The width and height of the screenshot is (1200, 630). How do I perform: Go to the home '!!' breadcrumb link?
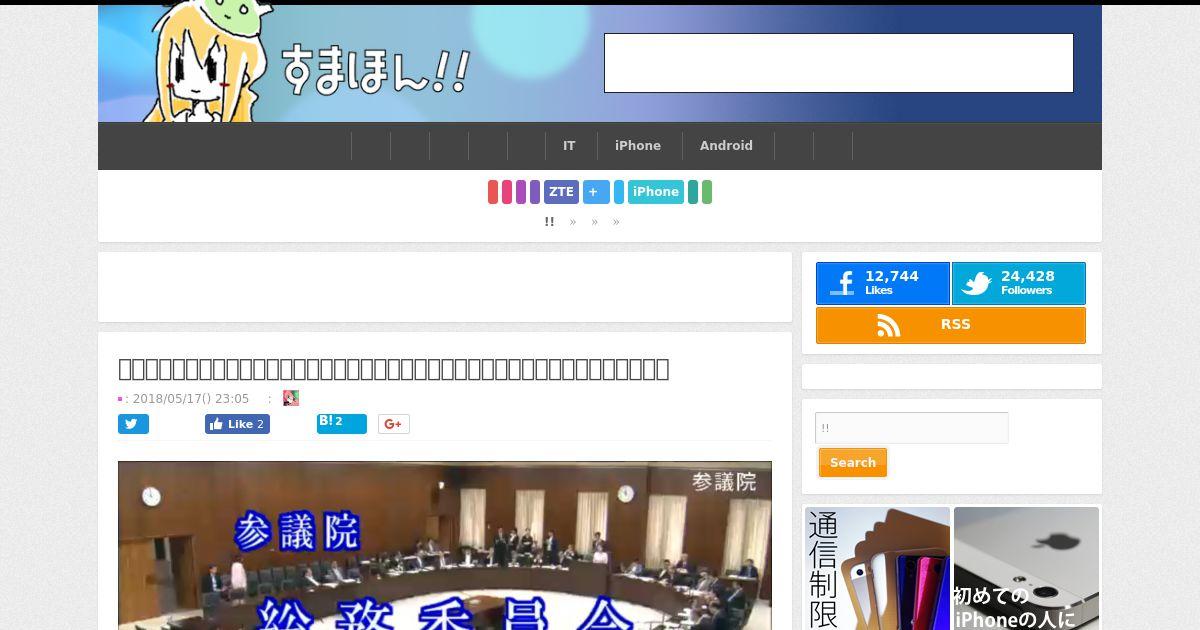549,222
